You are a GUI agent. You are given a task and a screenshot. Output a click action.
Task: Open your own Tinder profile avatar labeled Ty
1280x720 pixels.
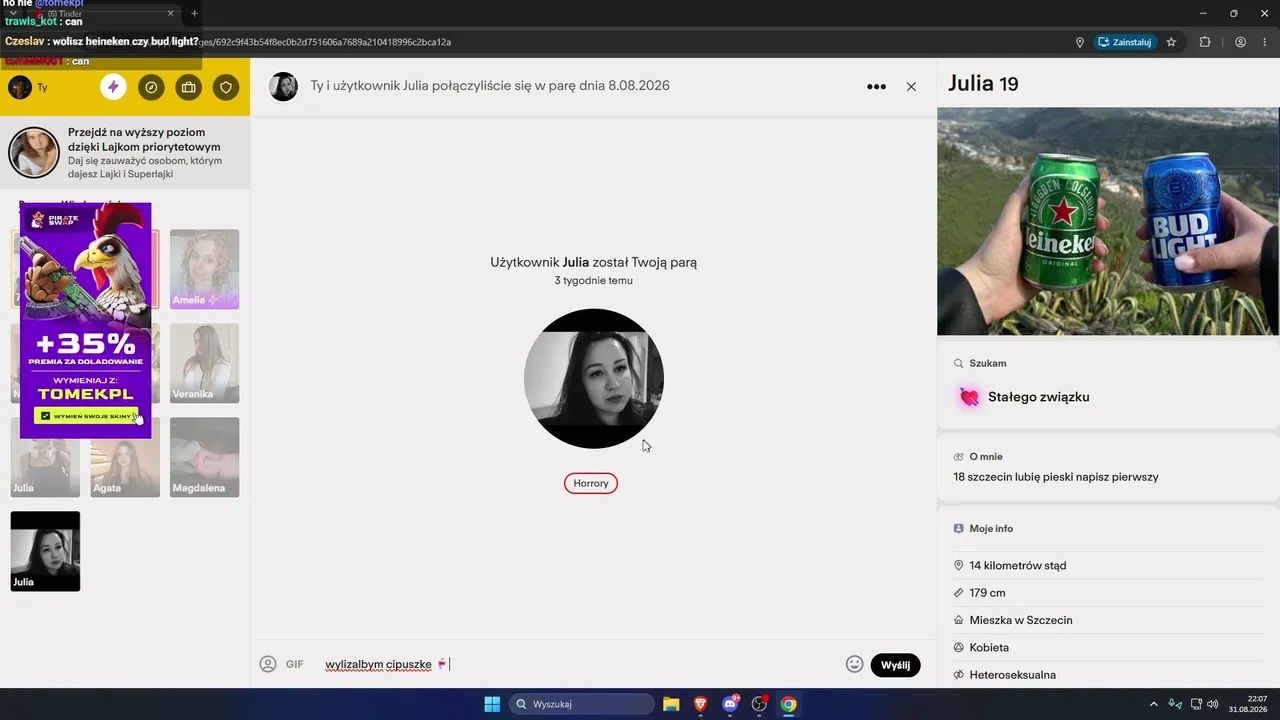tap(20, 87)
